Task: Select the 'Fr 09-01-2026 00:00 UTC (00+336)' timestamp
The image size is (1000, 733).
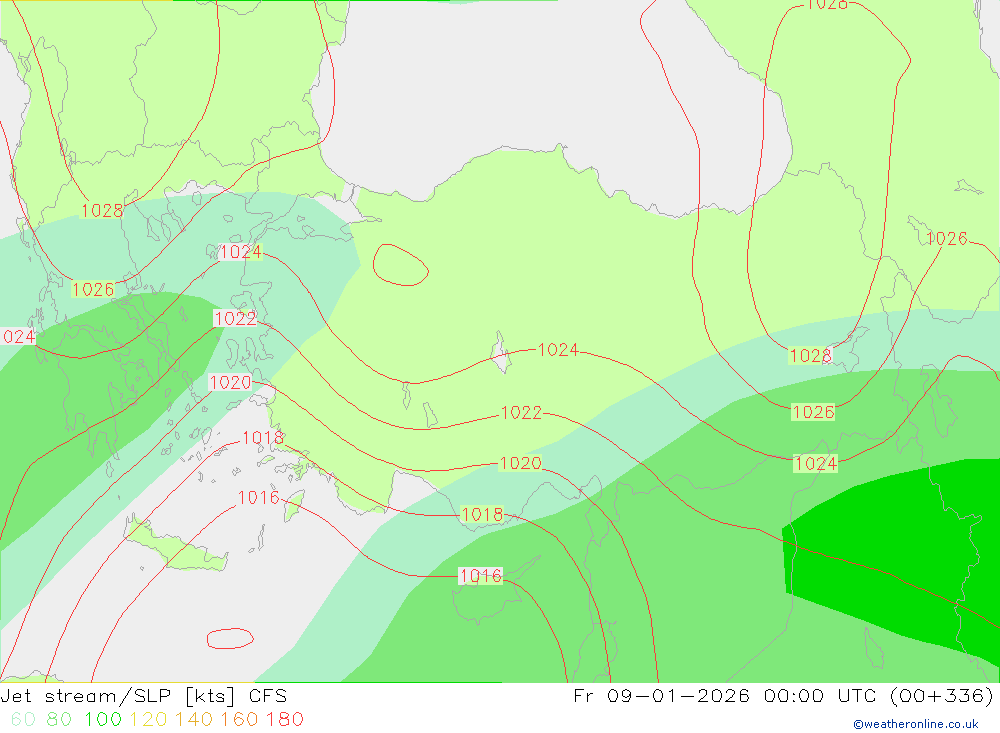Action: [783, 695]
